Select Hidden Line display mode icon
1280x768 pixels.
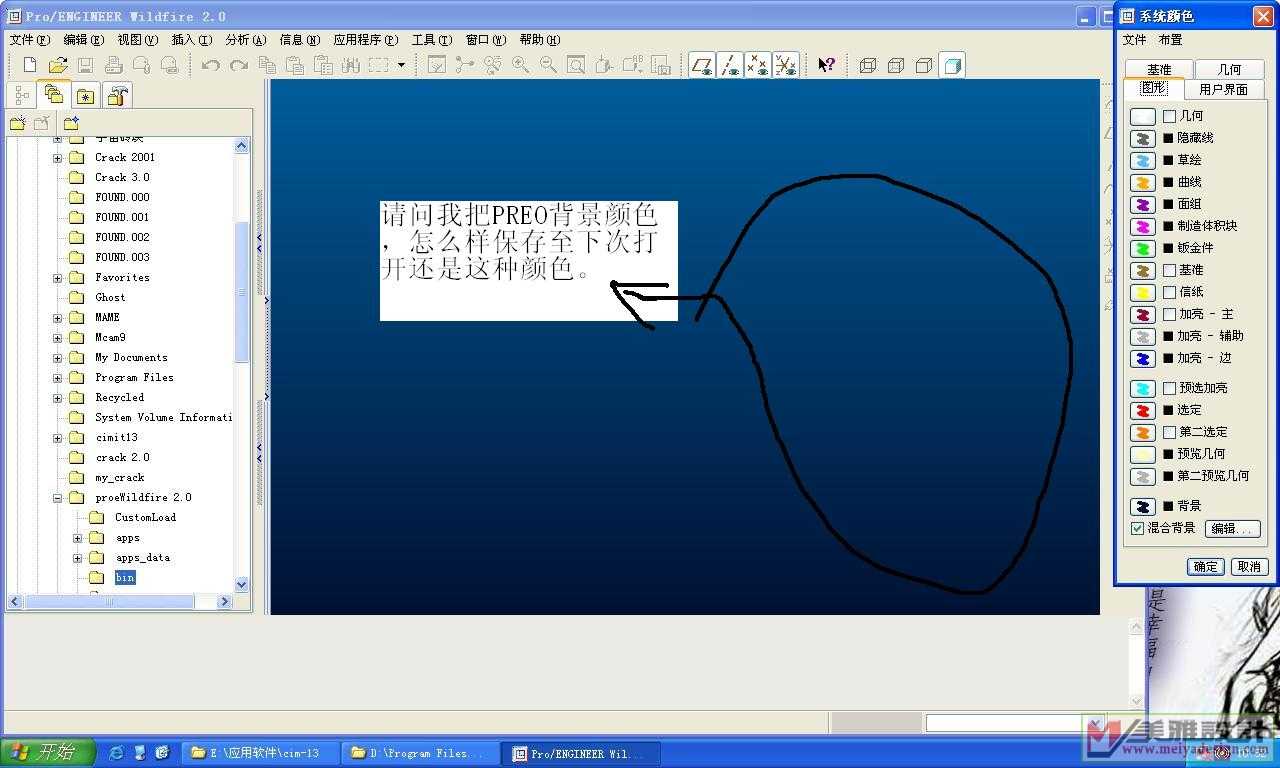coord(896,65)
